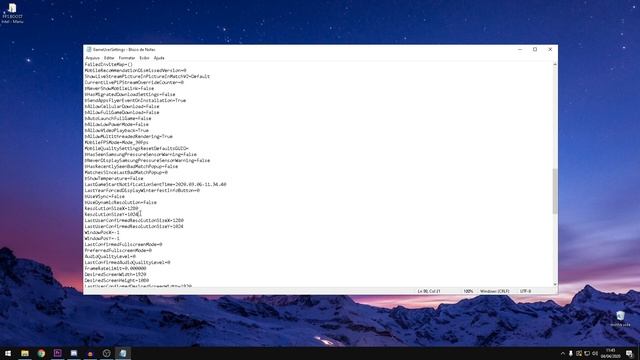The height and width of the screenshot is (360, 640).
Task: Click the UTF-8 encoding status entry
Action: (525, 291)
